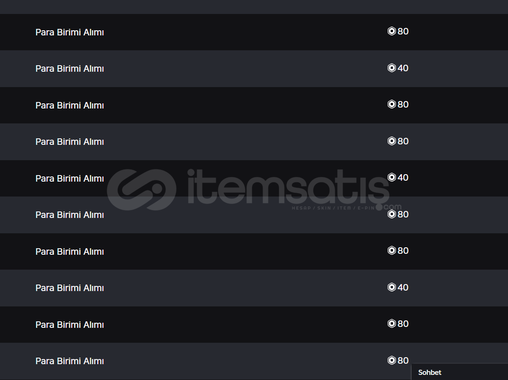Click the coin icon in the second row

(391, 68)
